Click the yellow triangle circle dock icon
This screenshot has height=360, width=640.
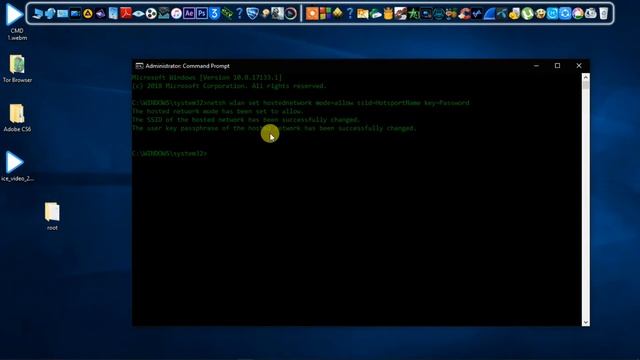[x=88, y=13]
